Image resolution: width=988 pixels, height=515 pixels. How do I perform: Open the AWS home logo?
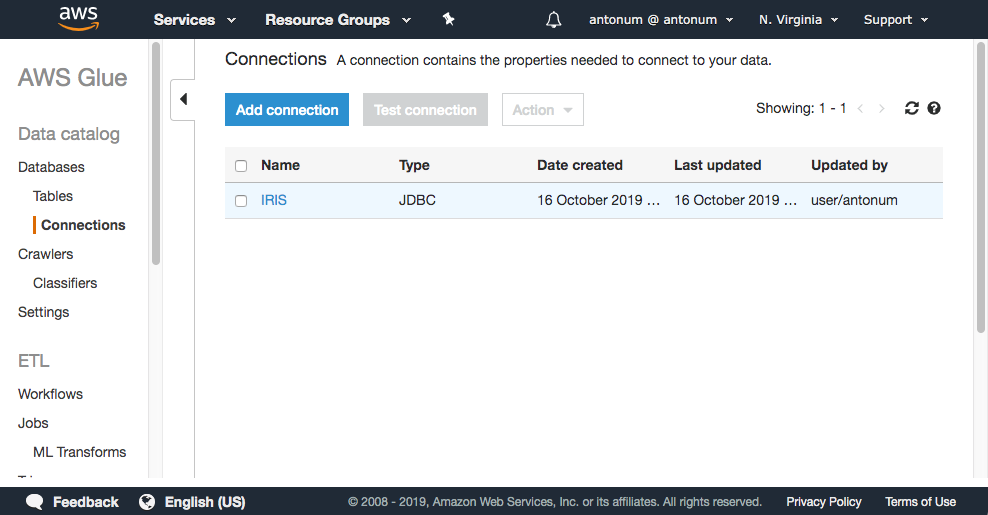click(x=79, y=18)
